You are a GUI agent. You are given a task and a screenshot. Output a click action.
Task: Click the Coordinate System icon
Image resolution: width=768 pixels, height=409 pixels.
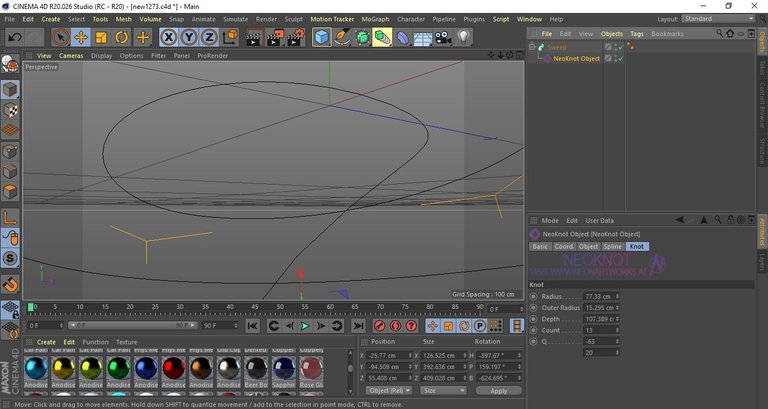(x=230, y=37)
